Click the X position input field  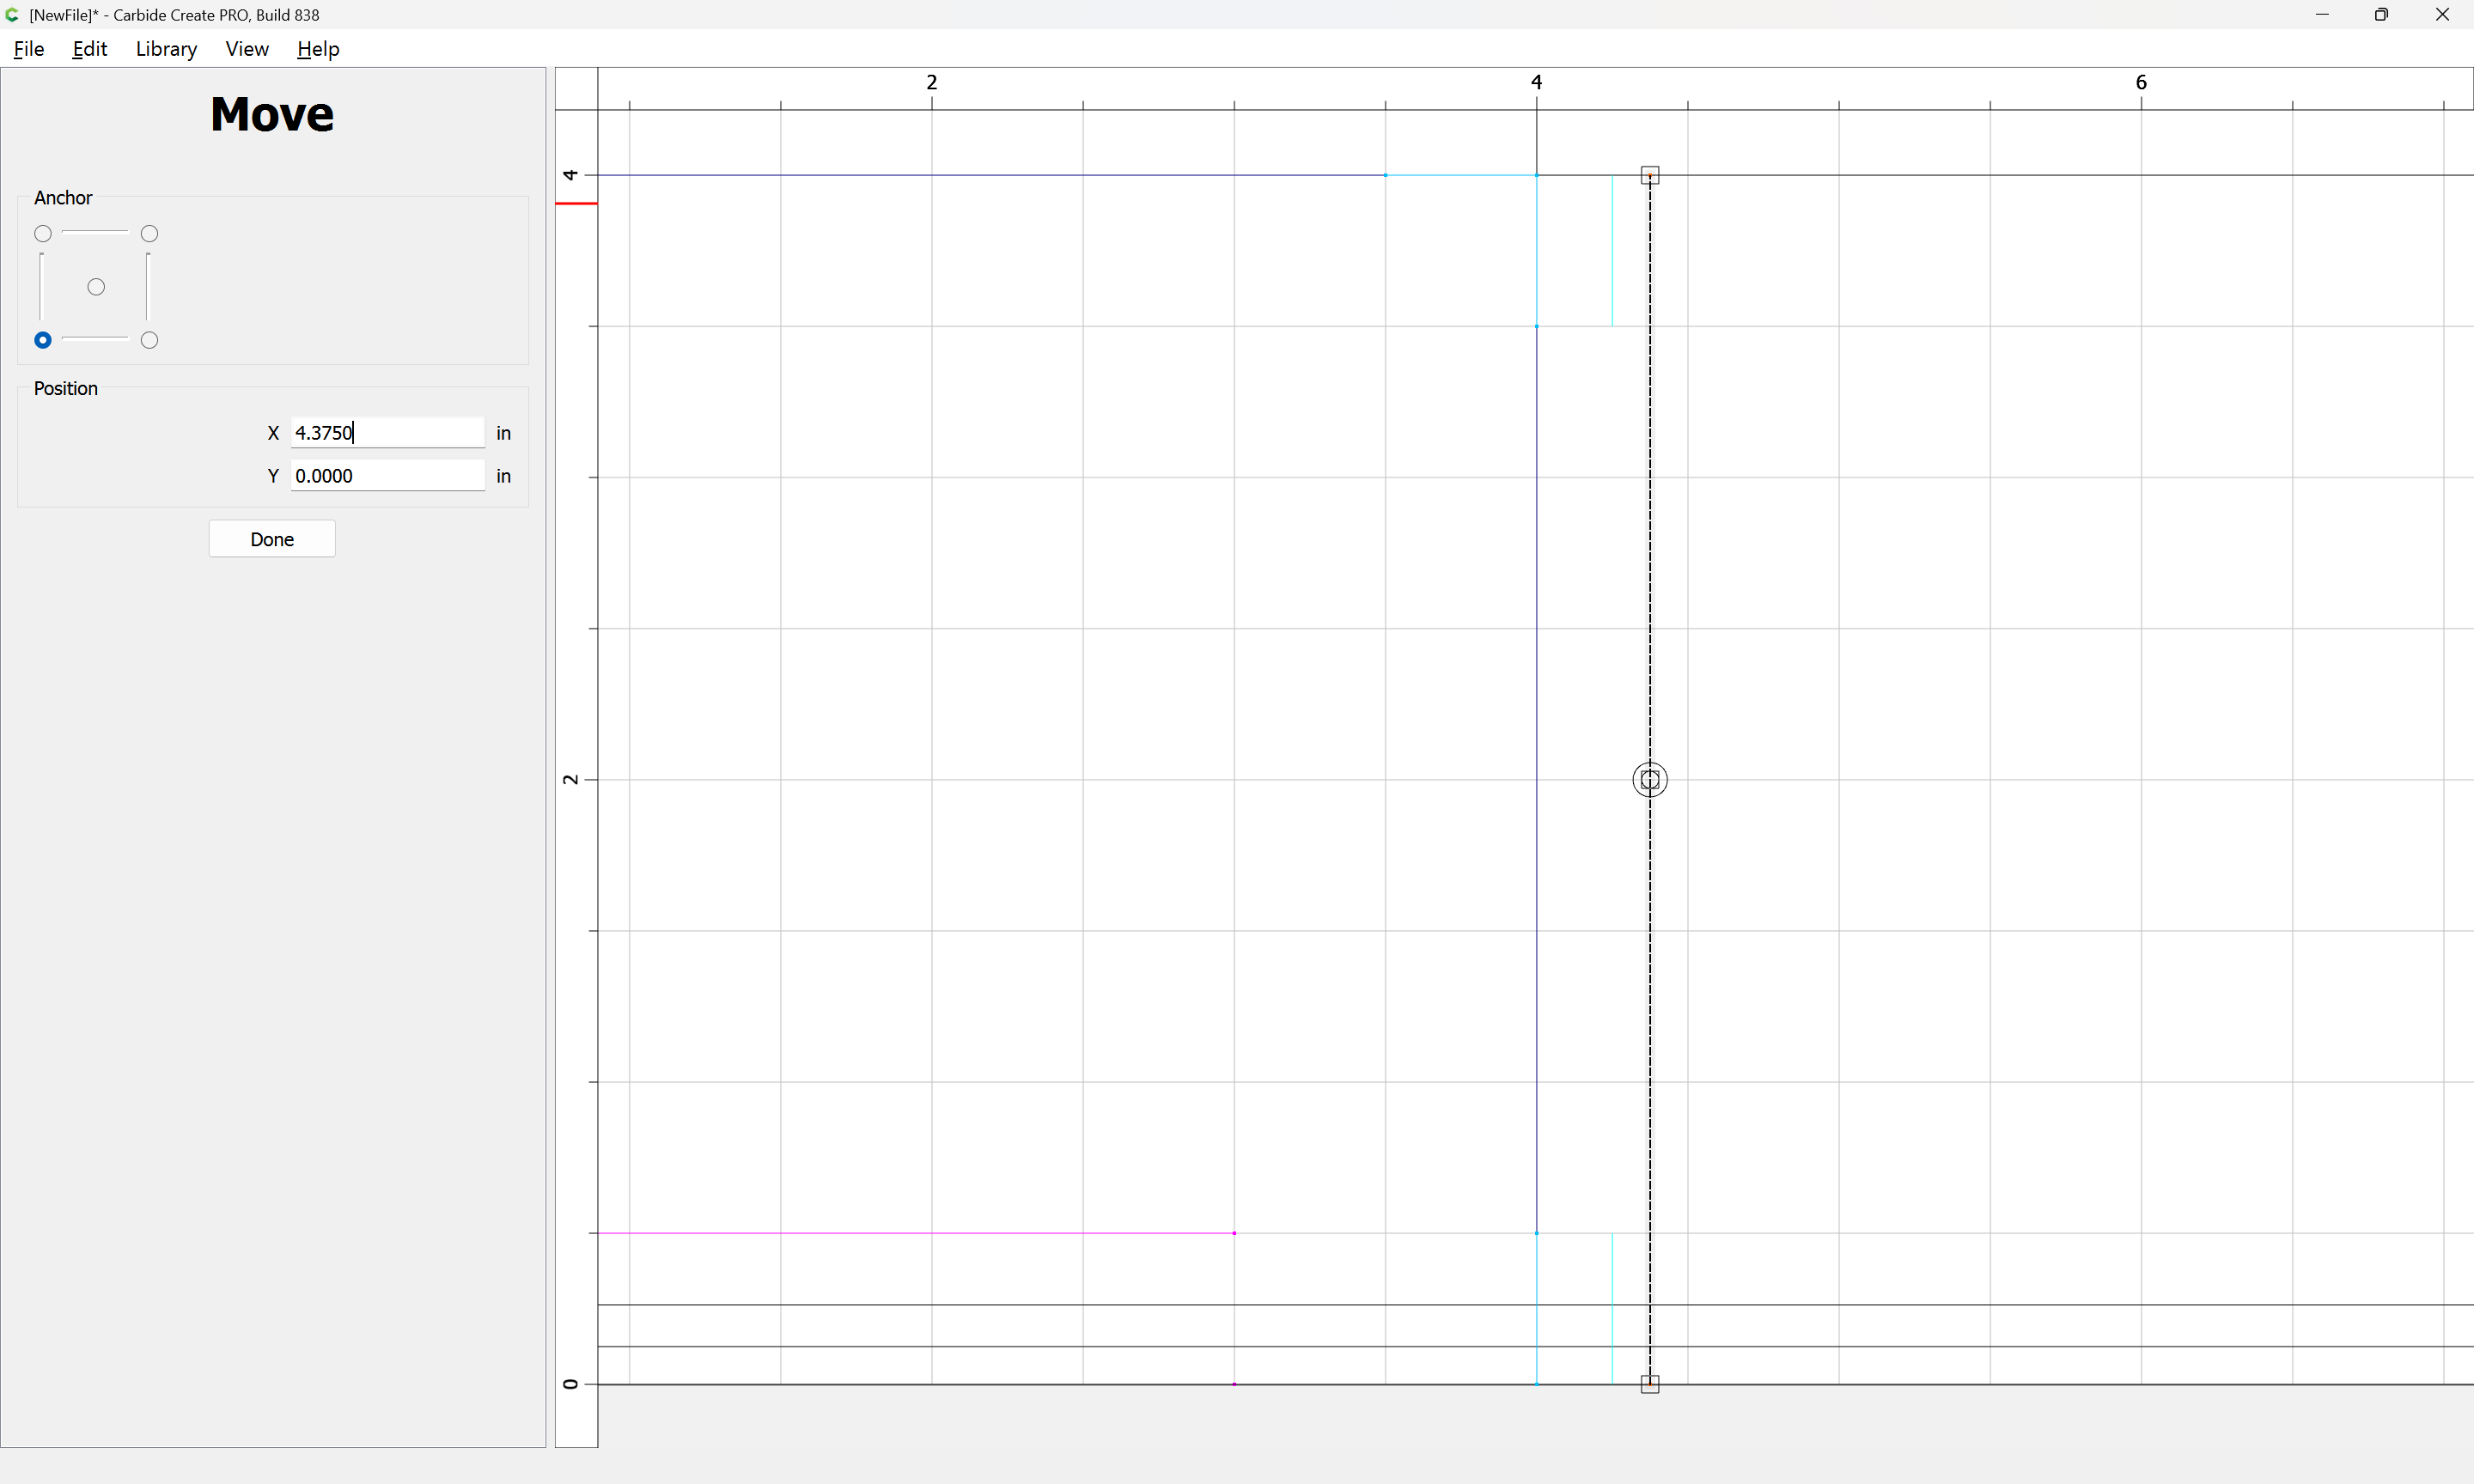388,433
